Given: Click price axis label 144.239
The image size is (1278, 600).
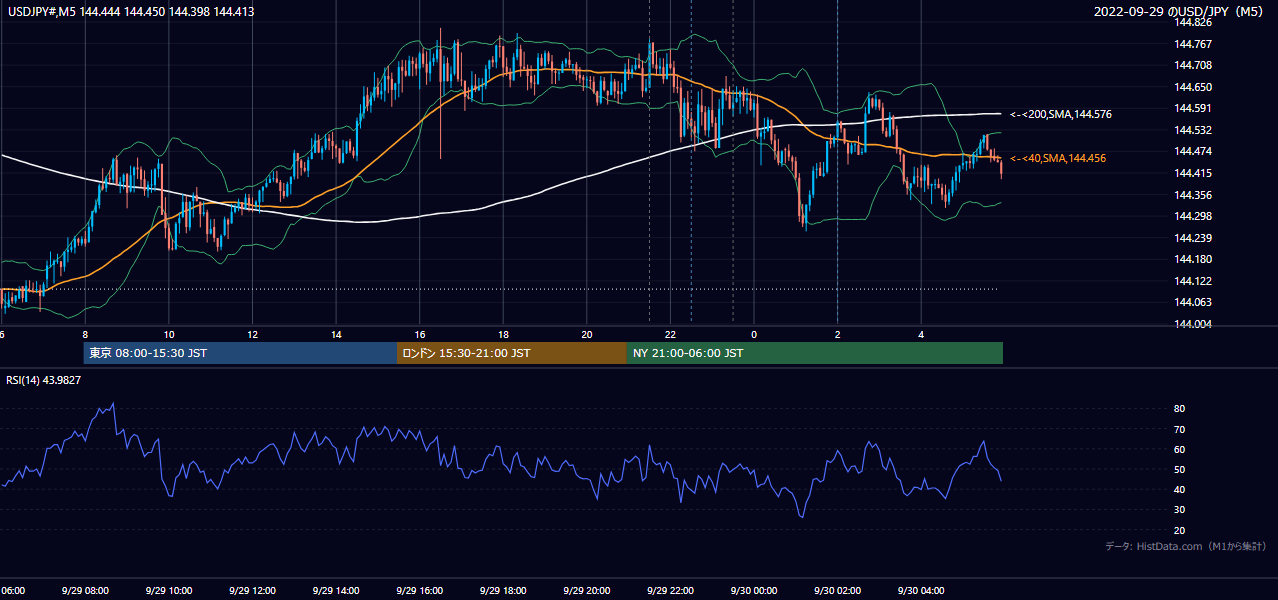Looking at the screenshot, I should [1193, 238].
